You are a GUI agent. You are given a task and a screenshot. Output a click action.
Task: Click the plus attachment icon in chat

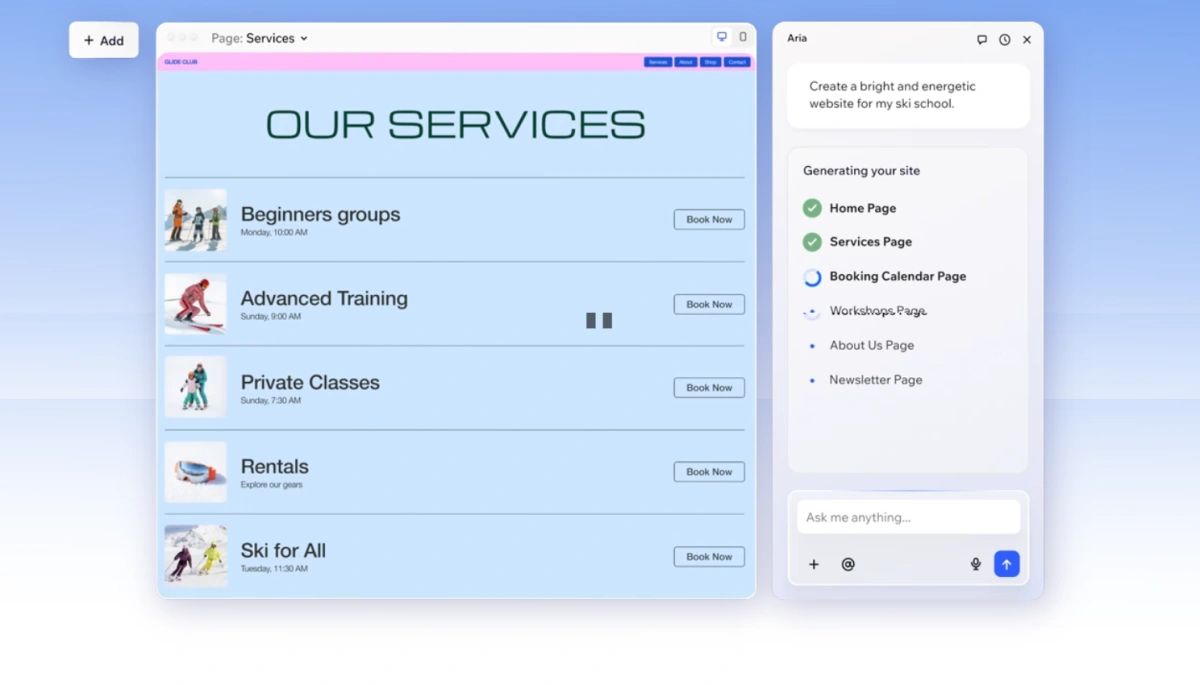click(814, 564)
